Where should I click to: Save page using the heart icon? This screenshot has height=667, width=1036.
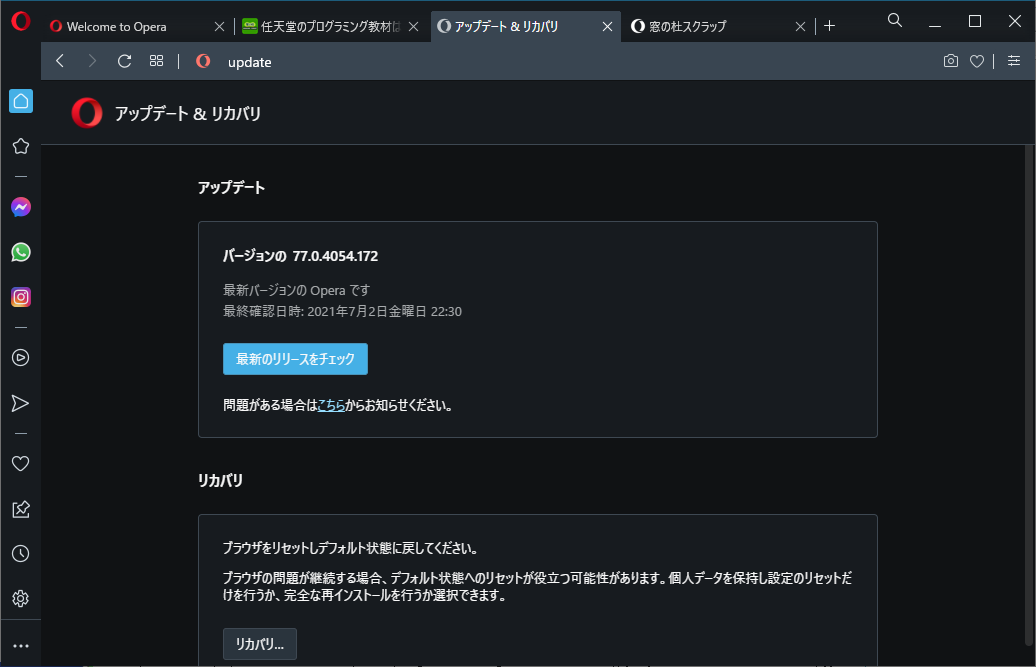pyautogui.click(x=977, y=61)
